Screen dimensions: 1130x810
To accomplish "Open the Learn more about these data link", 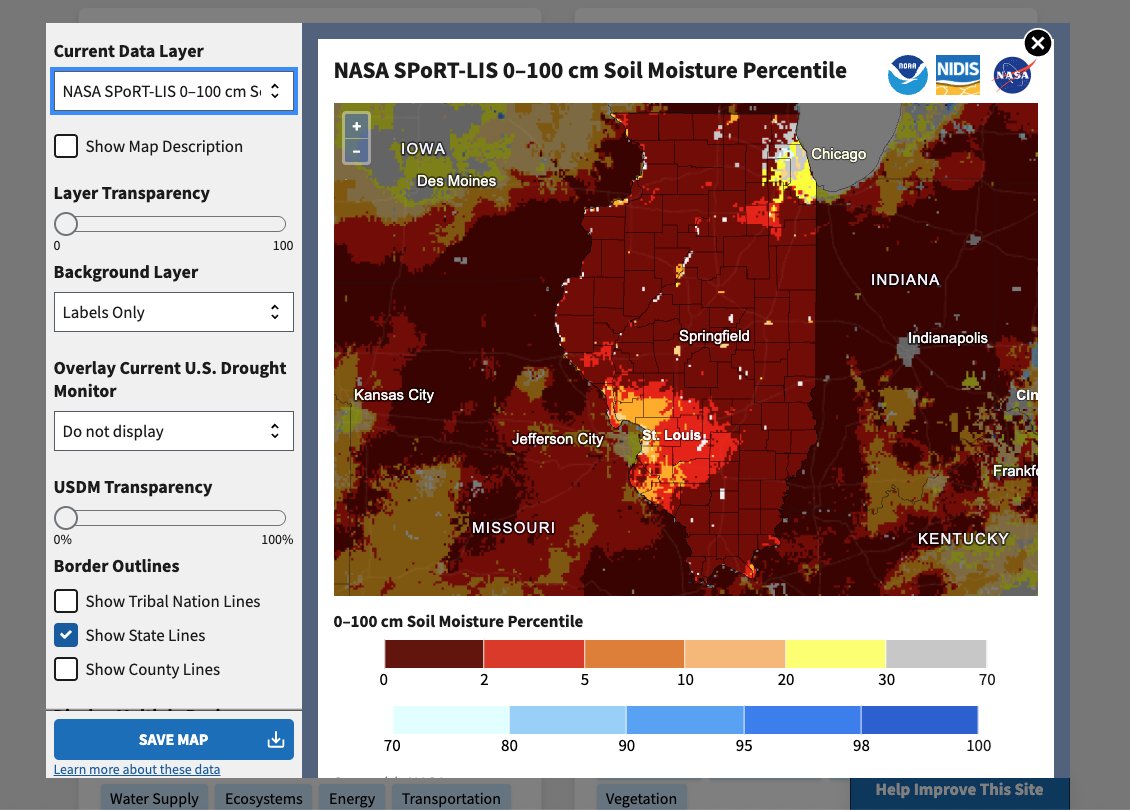I will (x=137, y=769).
